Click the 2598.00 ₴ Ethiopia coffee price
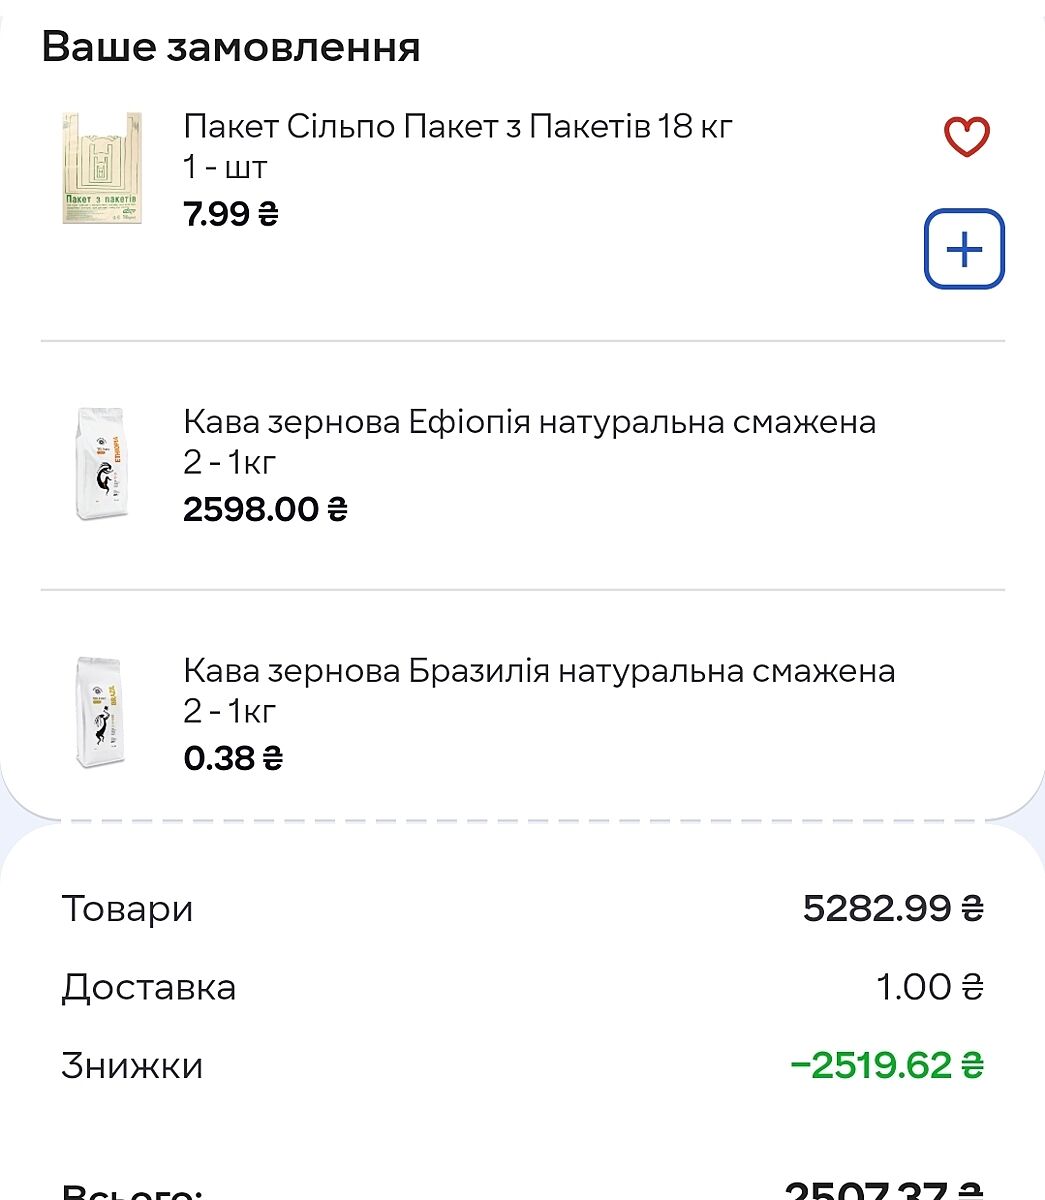Screen dimensions: 1045x1200 coord(265,510)
